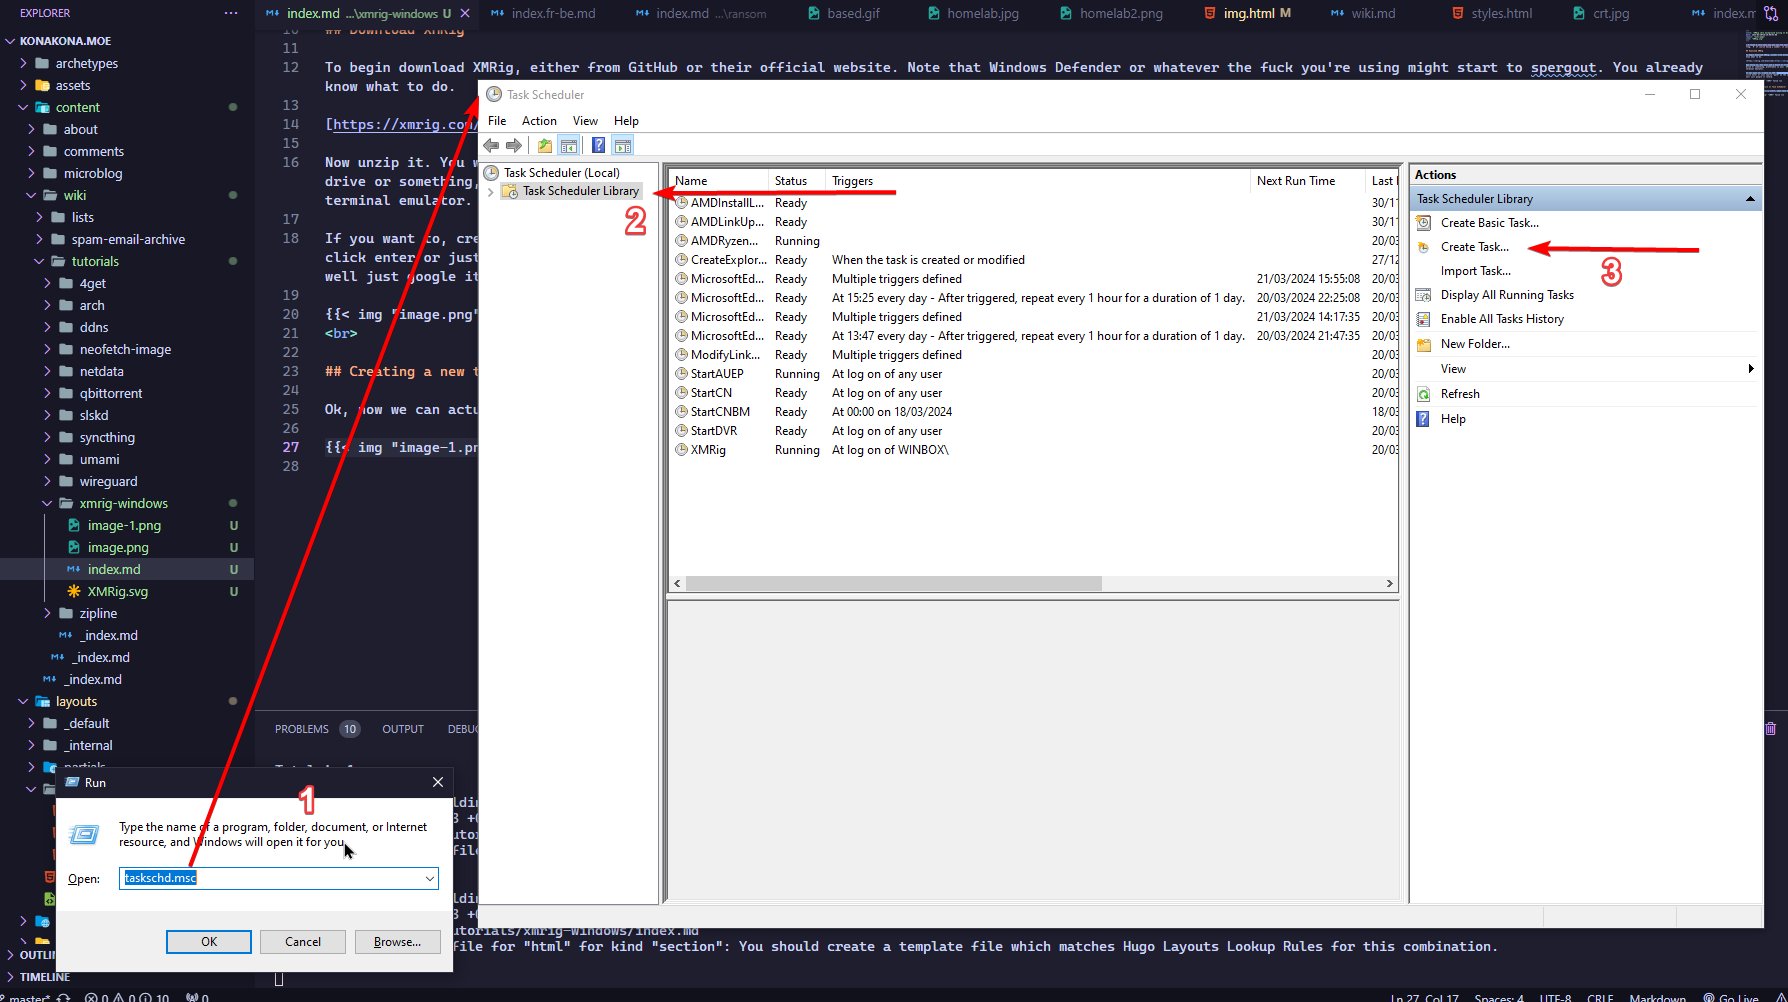Image resolution: width=1788 pixels, height=1002 pixels.
Task: Toggle the Show/Hide Console Tree toolbar icon
Action: 568,146
